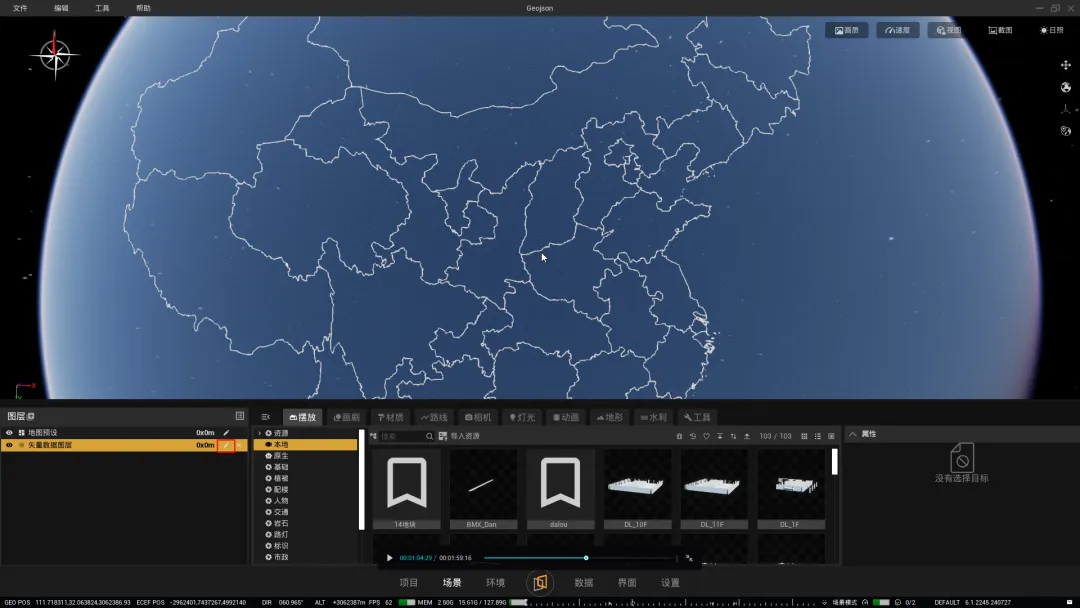The width and height of the screenshot is (1080, 608).
Task: Select the 本地 category
Action: 306,445
